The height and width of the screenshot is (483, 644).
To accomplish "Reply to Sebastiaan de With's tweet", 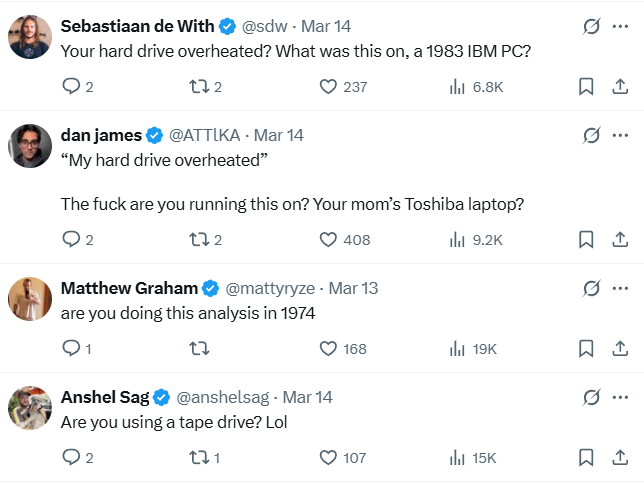I will 71,87.
